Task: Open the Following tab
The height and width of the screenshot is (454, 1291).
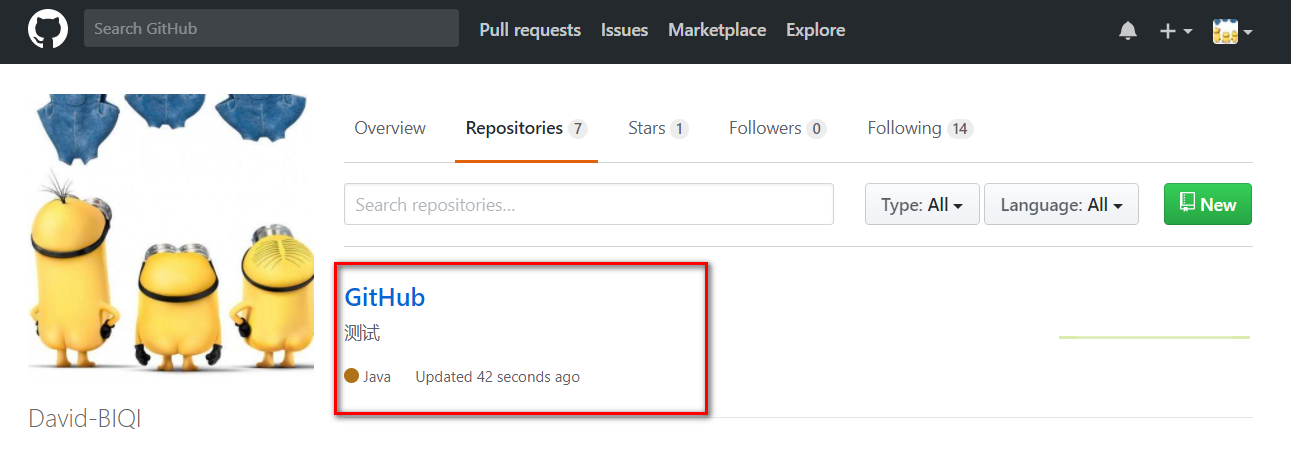Action: (920, 128)
